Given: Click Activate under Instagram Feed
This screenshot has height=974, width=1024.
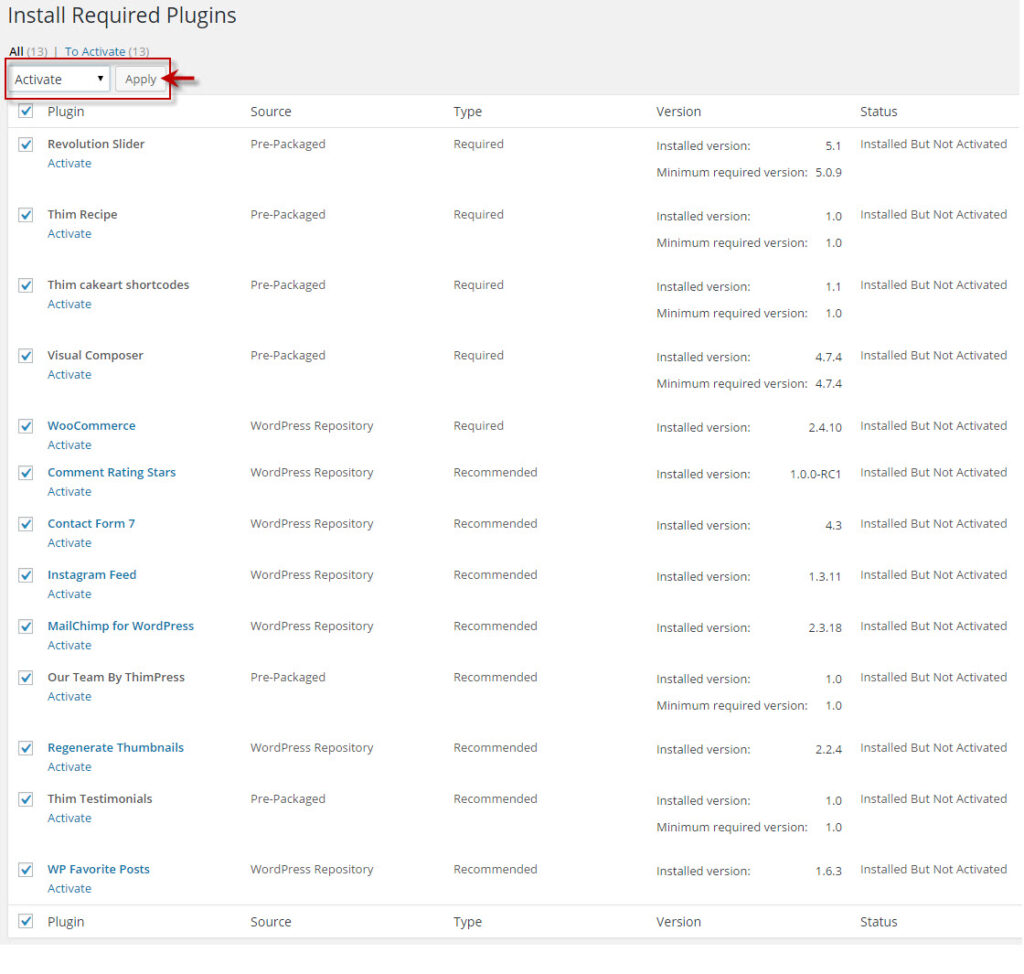Looking at the screenshot, I should point(69,594).
